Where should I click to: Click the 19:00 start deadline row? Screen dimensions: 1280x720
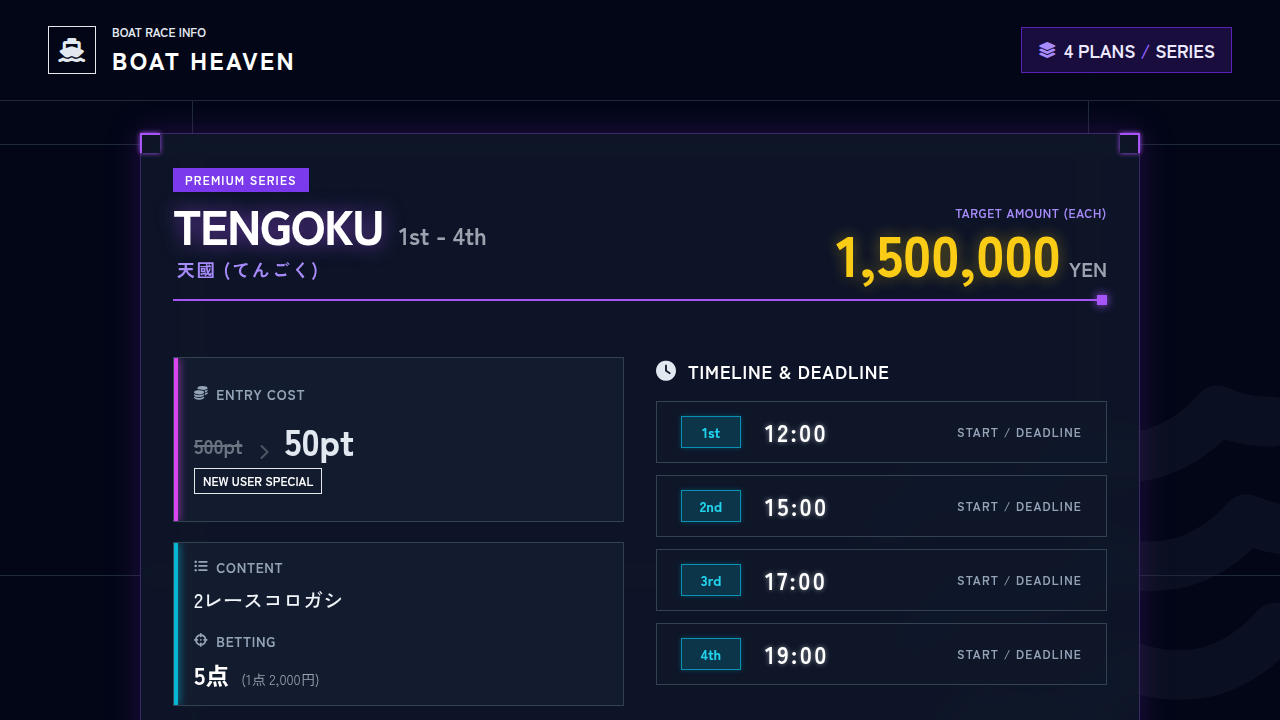(x=881, y=654)
